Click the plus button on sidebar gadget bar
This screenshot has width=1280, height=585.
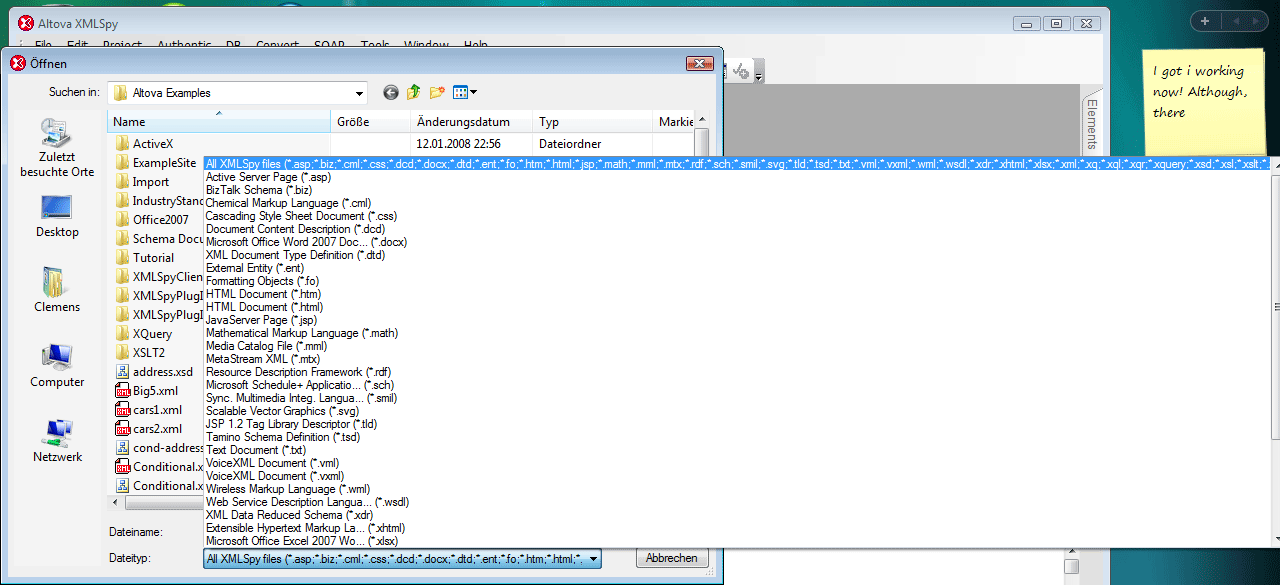coord(1205,21)
